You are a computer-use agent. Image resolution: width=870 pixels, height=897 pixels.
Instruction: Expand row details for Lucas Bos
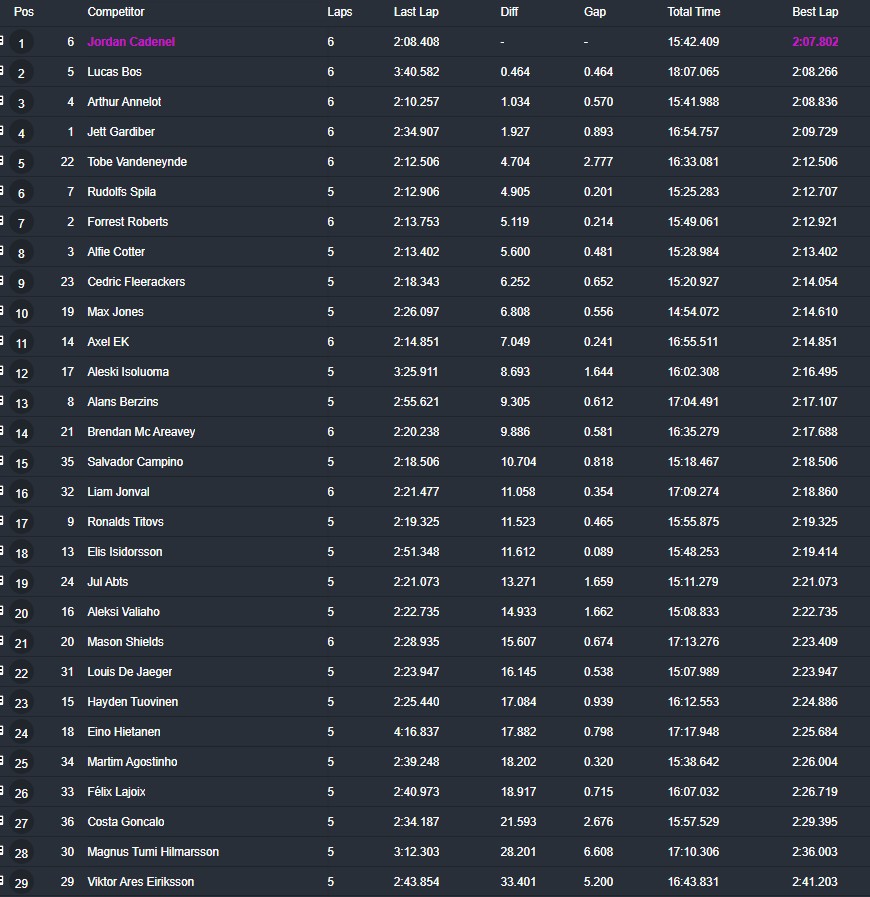tap(2, 70)
